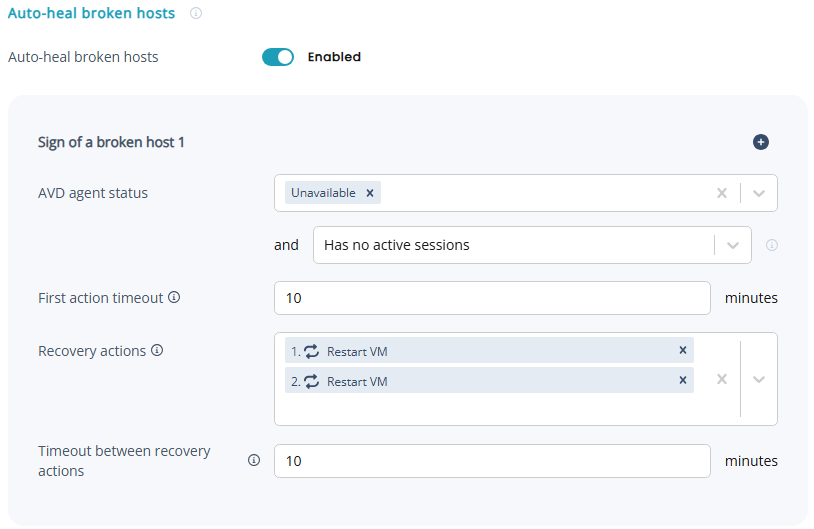Screen dimensions: 814x529
Task: Remove the Unavailable status tag
Action: pyautogui.click(x=370, y=193)
